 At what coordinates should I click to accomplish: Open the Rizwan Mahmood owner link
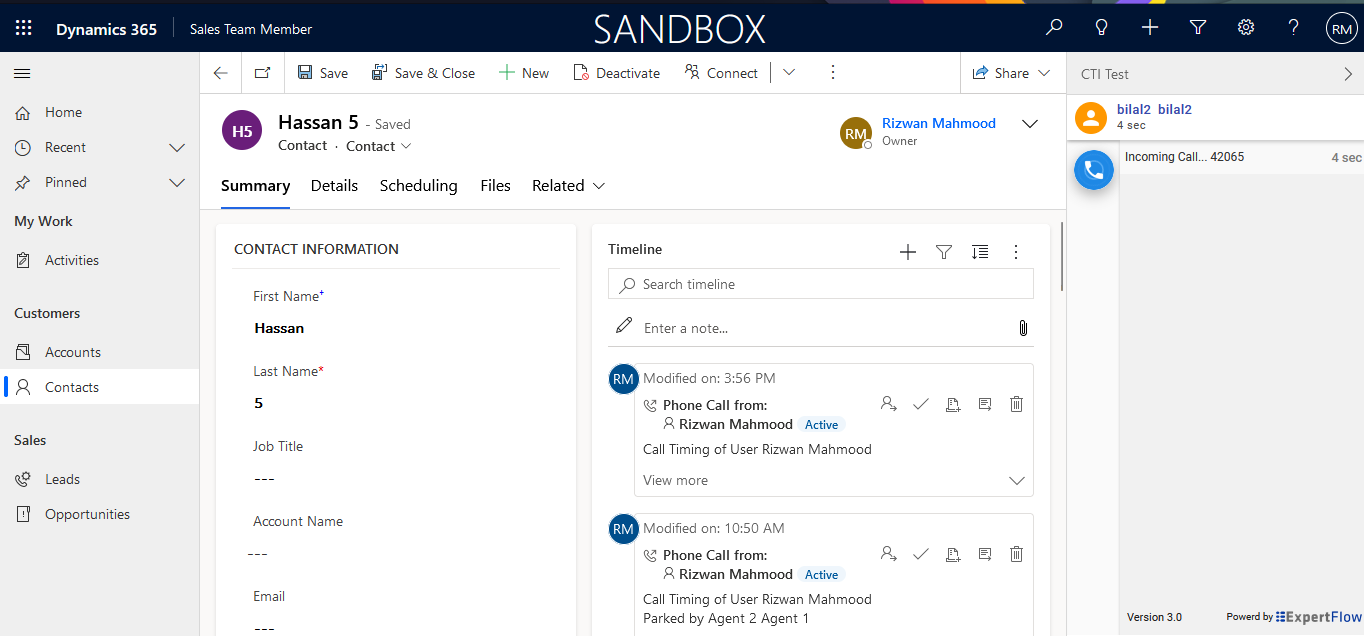(x=938, y=124)
